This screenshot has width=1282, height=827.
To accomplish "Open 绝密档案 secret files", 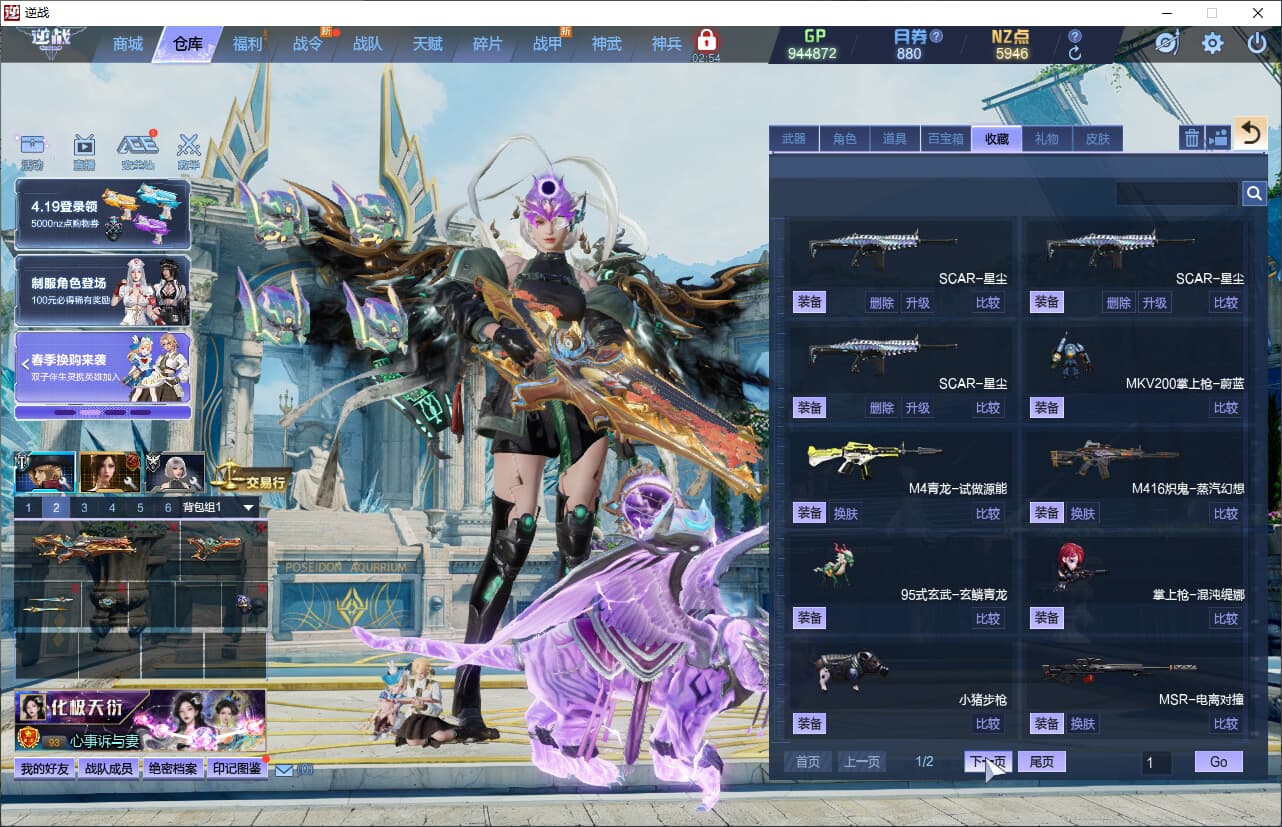I will [173, 769].
